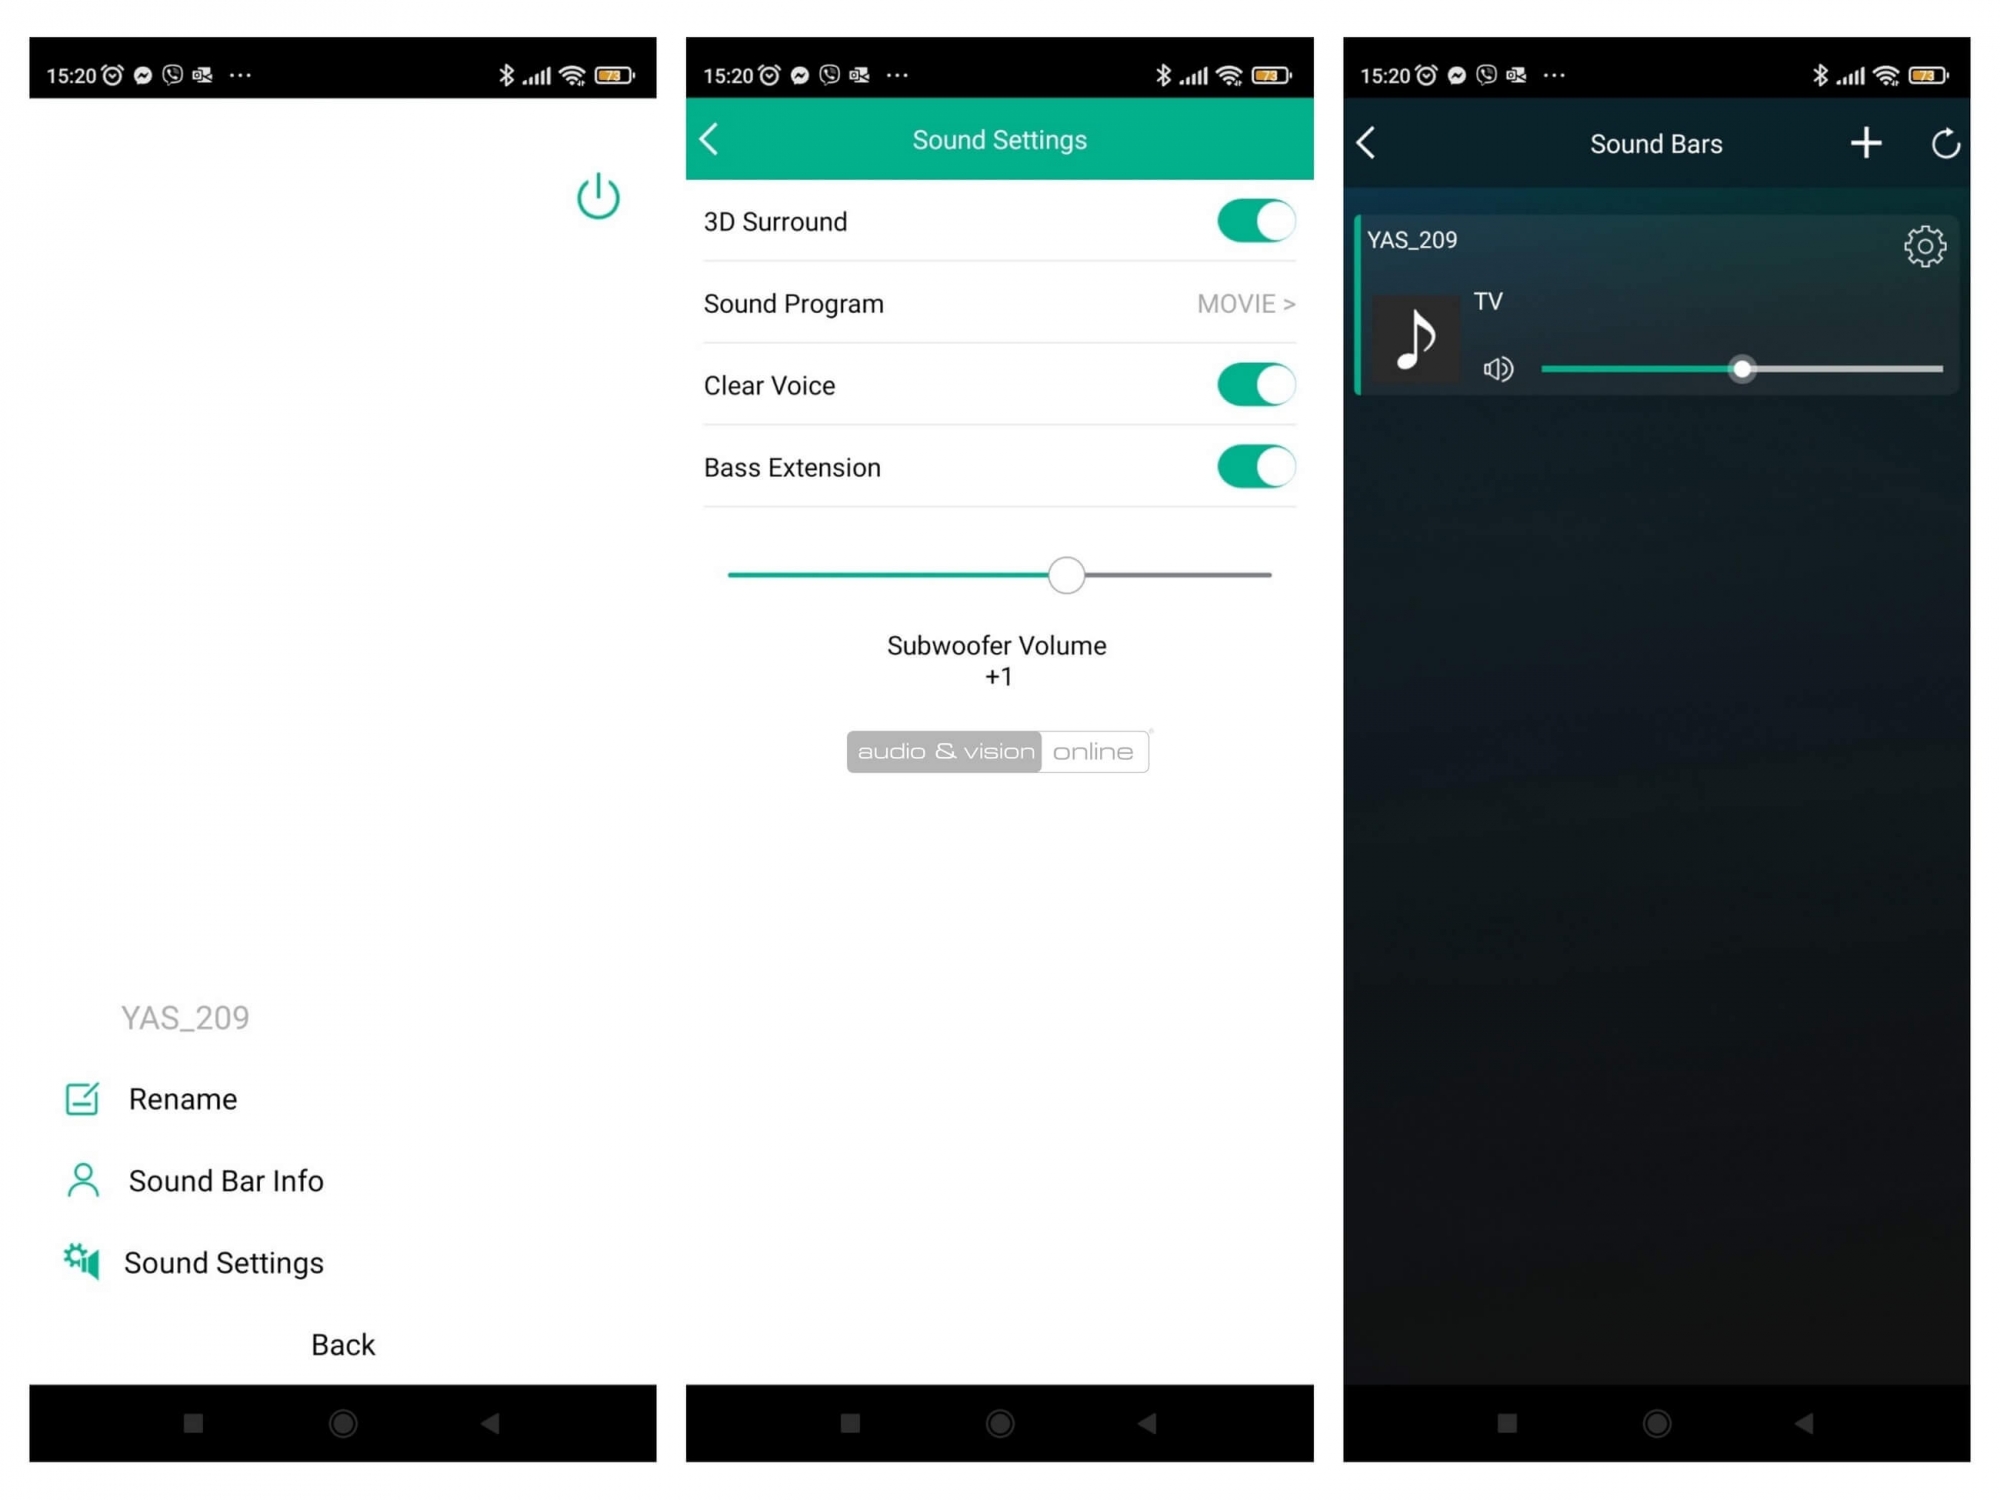Tap Back button to close menu
Image resolution: width=2000 pixels, height=1500 pixels.
[x=343, y=1342]
